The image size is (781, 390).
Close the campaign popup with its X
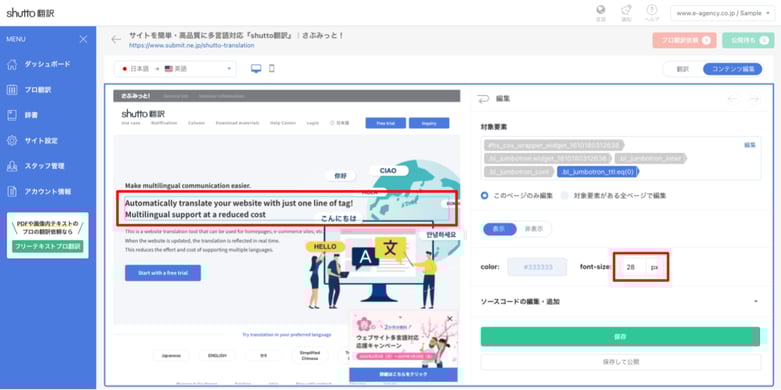click(x=450, y=318)
